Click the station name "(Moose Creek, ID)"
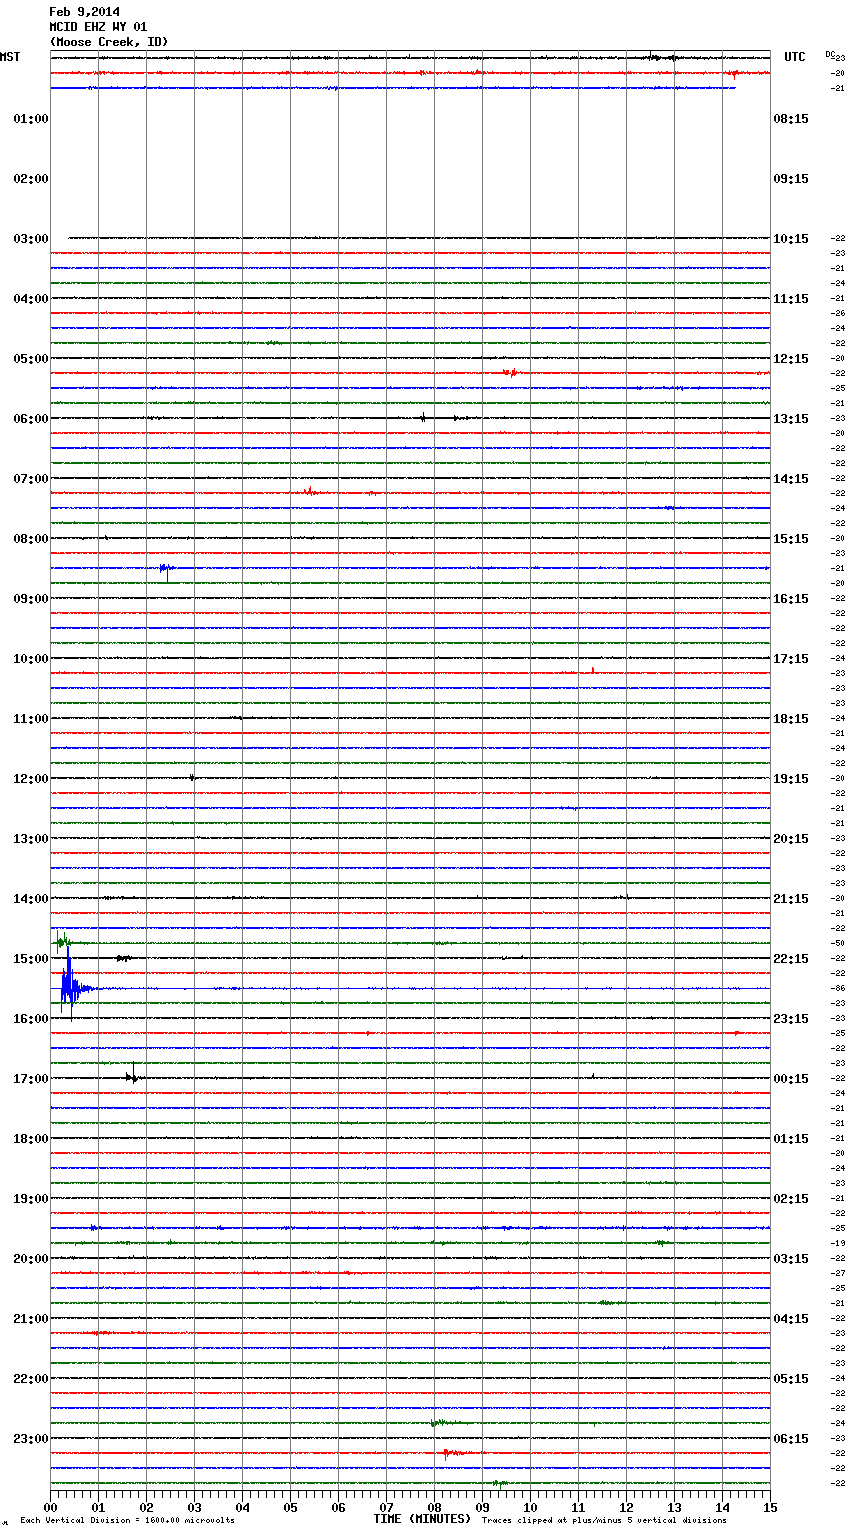The width and height of the screenshot is (850, 1534). click(x=109, y=42)
